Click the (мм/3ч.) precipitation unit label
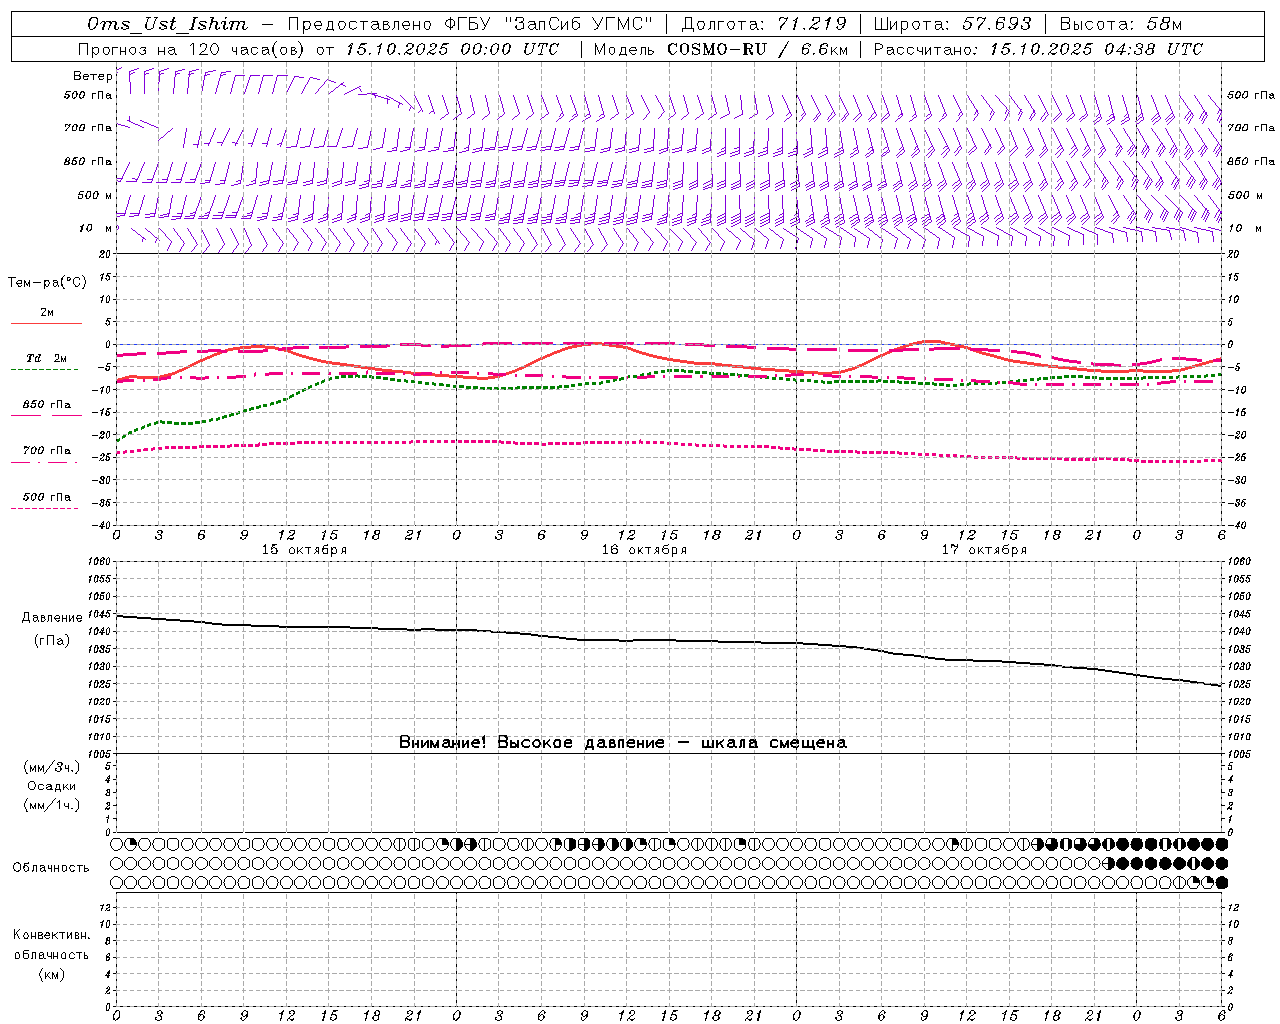1280x1024 pixels. [x=52, y=767]
